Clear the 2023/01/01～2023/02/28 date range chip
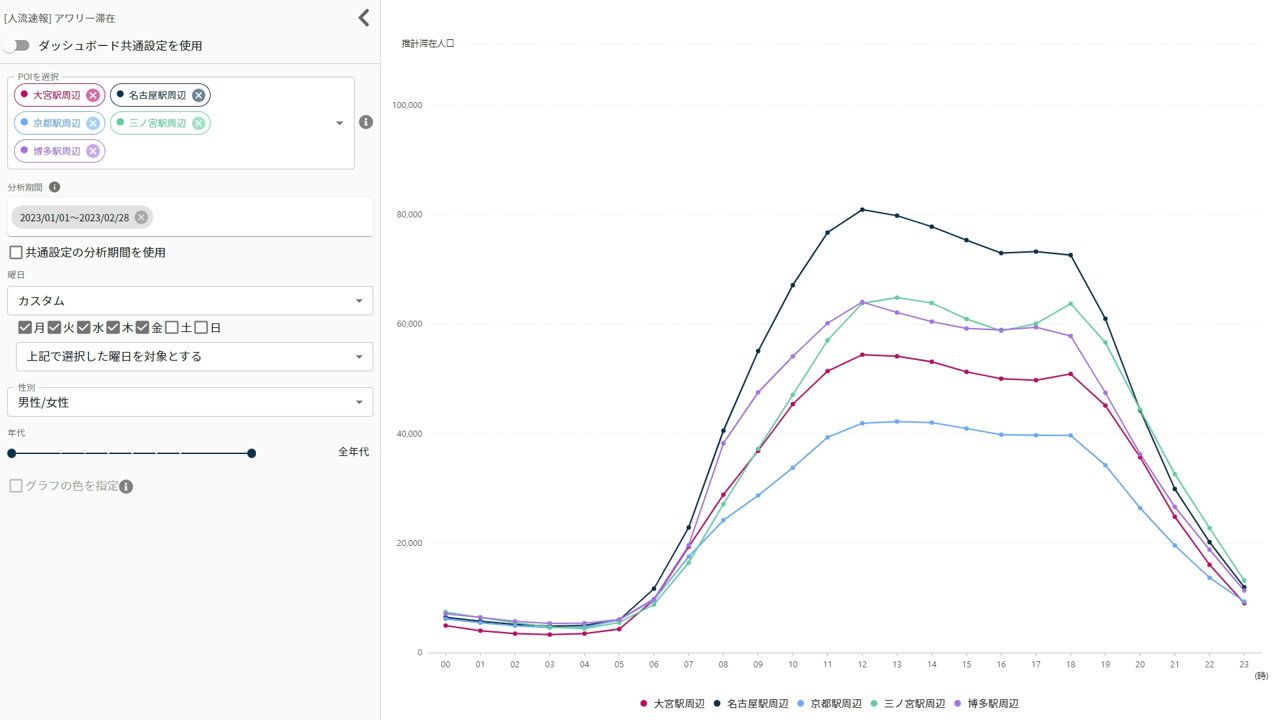This screenshot has height=720, width=1280. point(141,217)
